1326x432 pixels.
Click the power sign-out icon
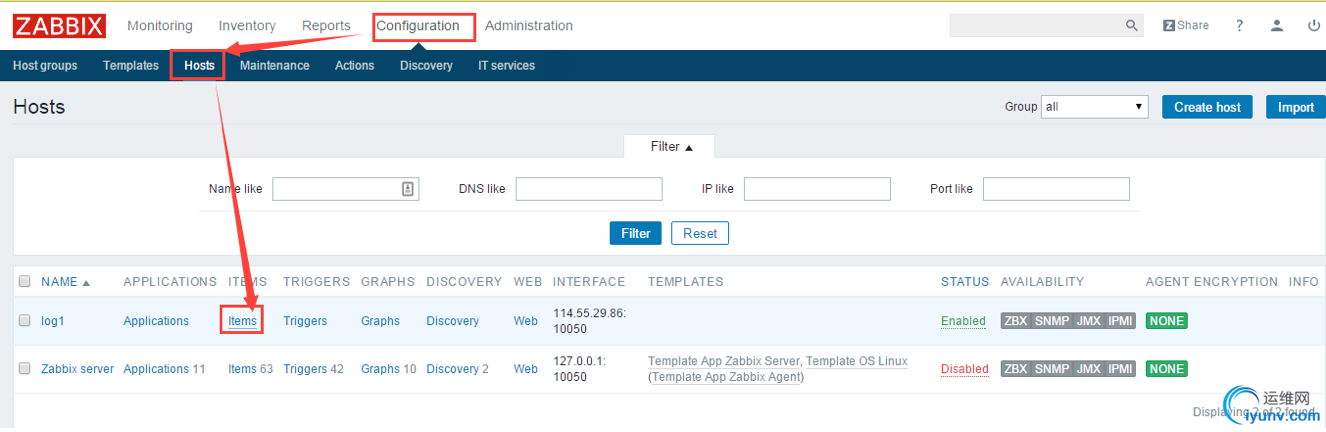[x=1314, y=26]
